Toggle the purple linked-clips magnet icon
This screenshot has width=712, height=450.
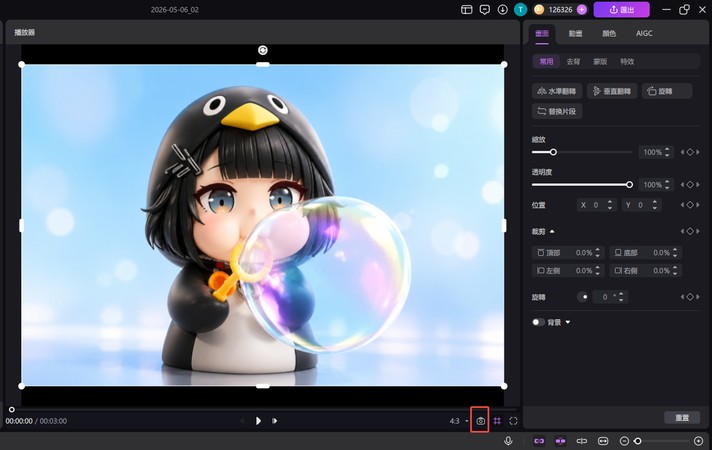[x=539, y=441]
